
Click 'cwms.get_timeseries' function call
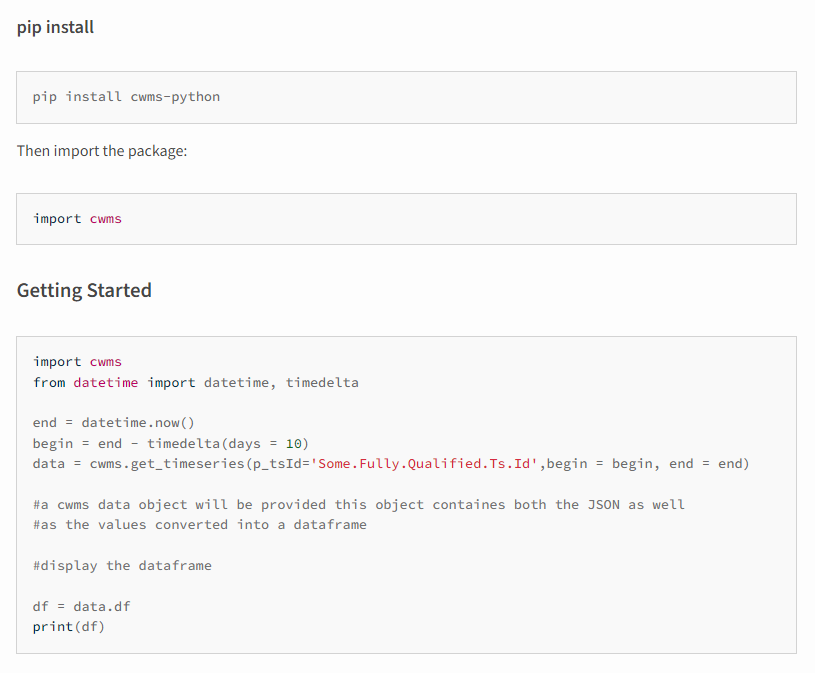[167, 464]
